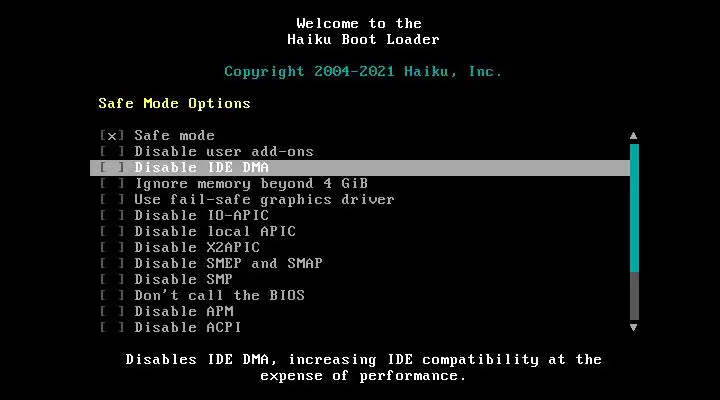
Task: Uncheck the Safe mode checkbox
Action: 112,135
